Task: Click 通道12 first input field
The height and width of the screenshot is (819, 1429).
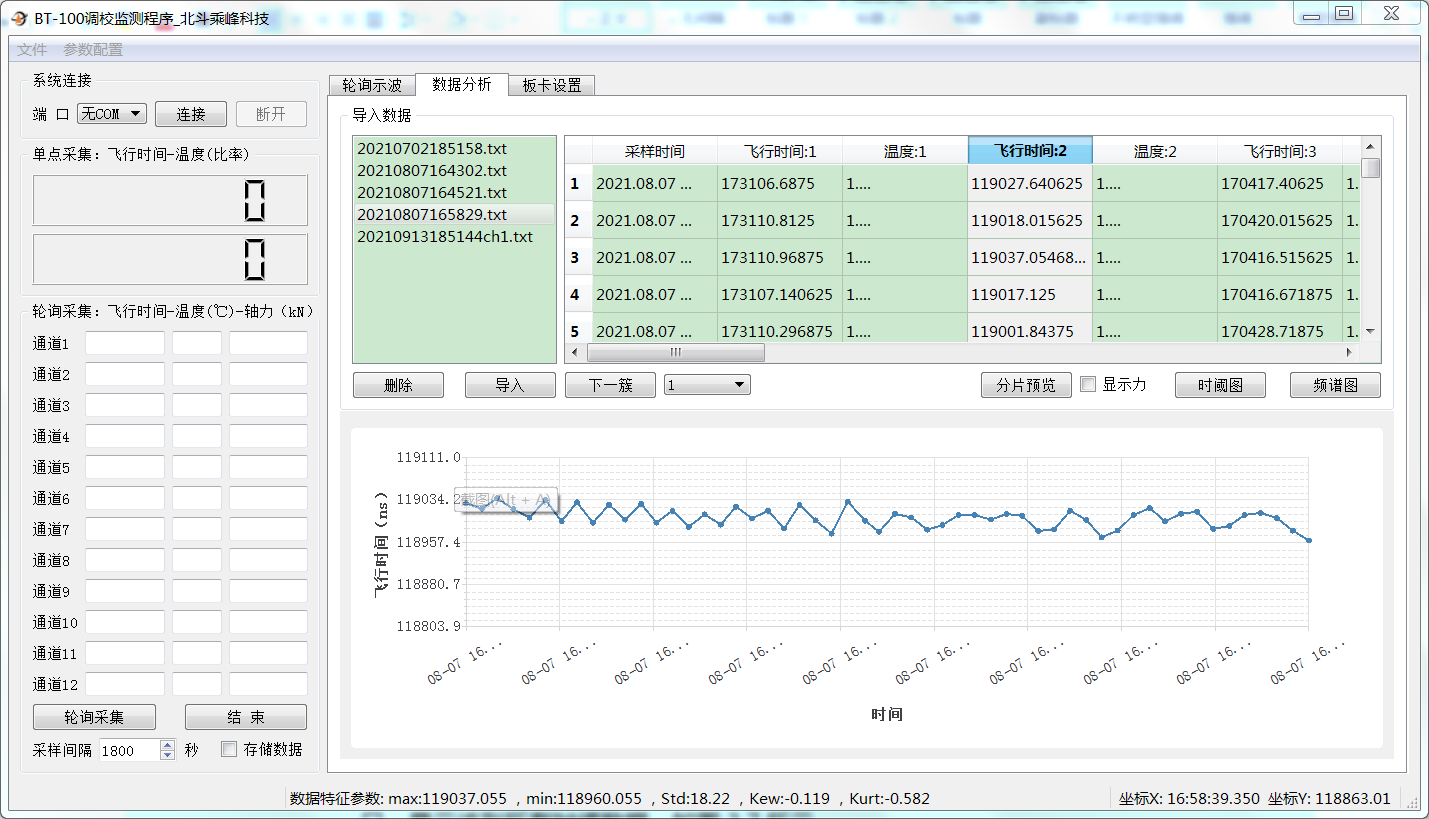Action: (125, 685)
